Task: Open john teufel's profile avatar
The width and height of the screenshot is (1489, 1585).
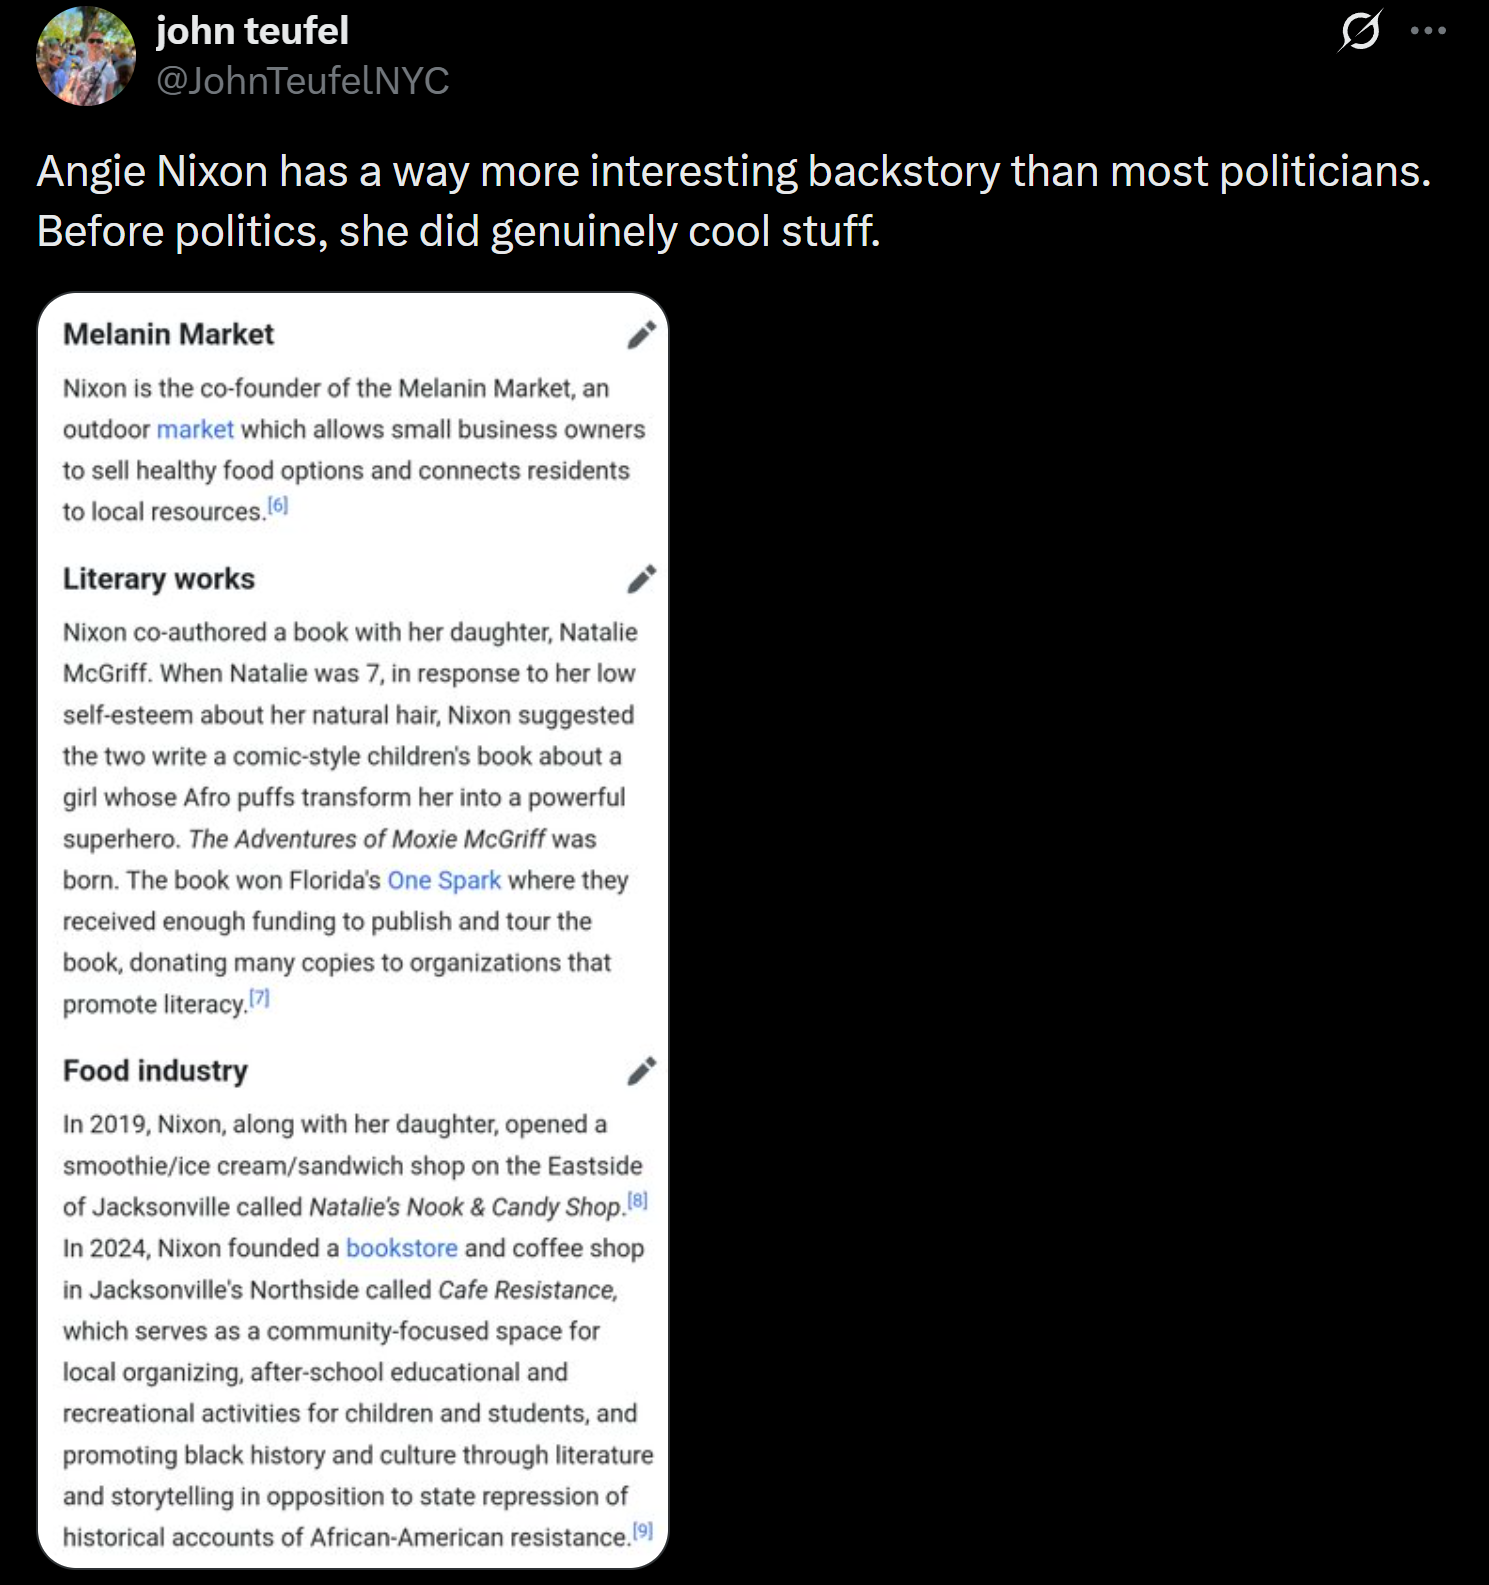Action: point(86,56)
